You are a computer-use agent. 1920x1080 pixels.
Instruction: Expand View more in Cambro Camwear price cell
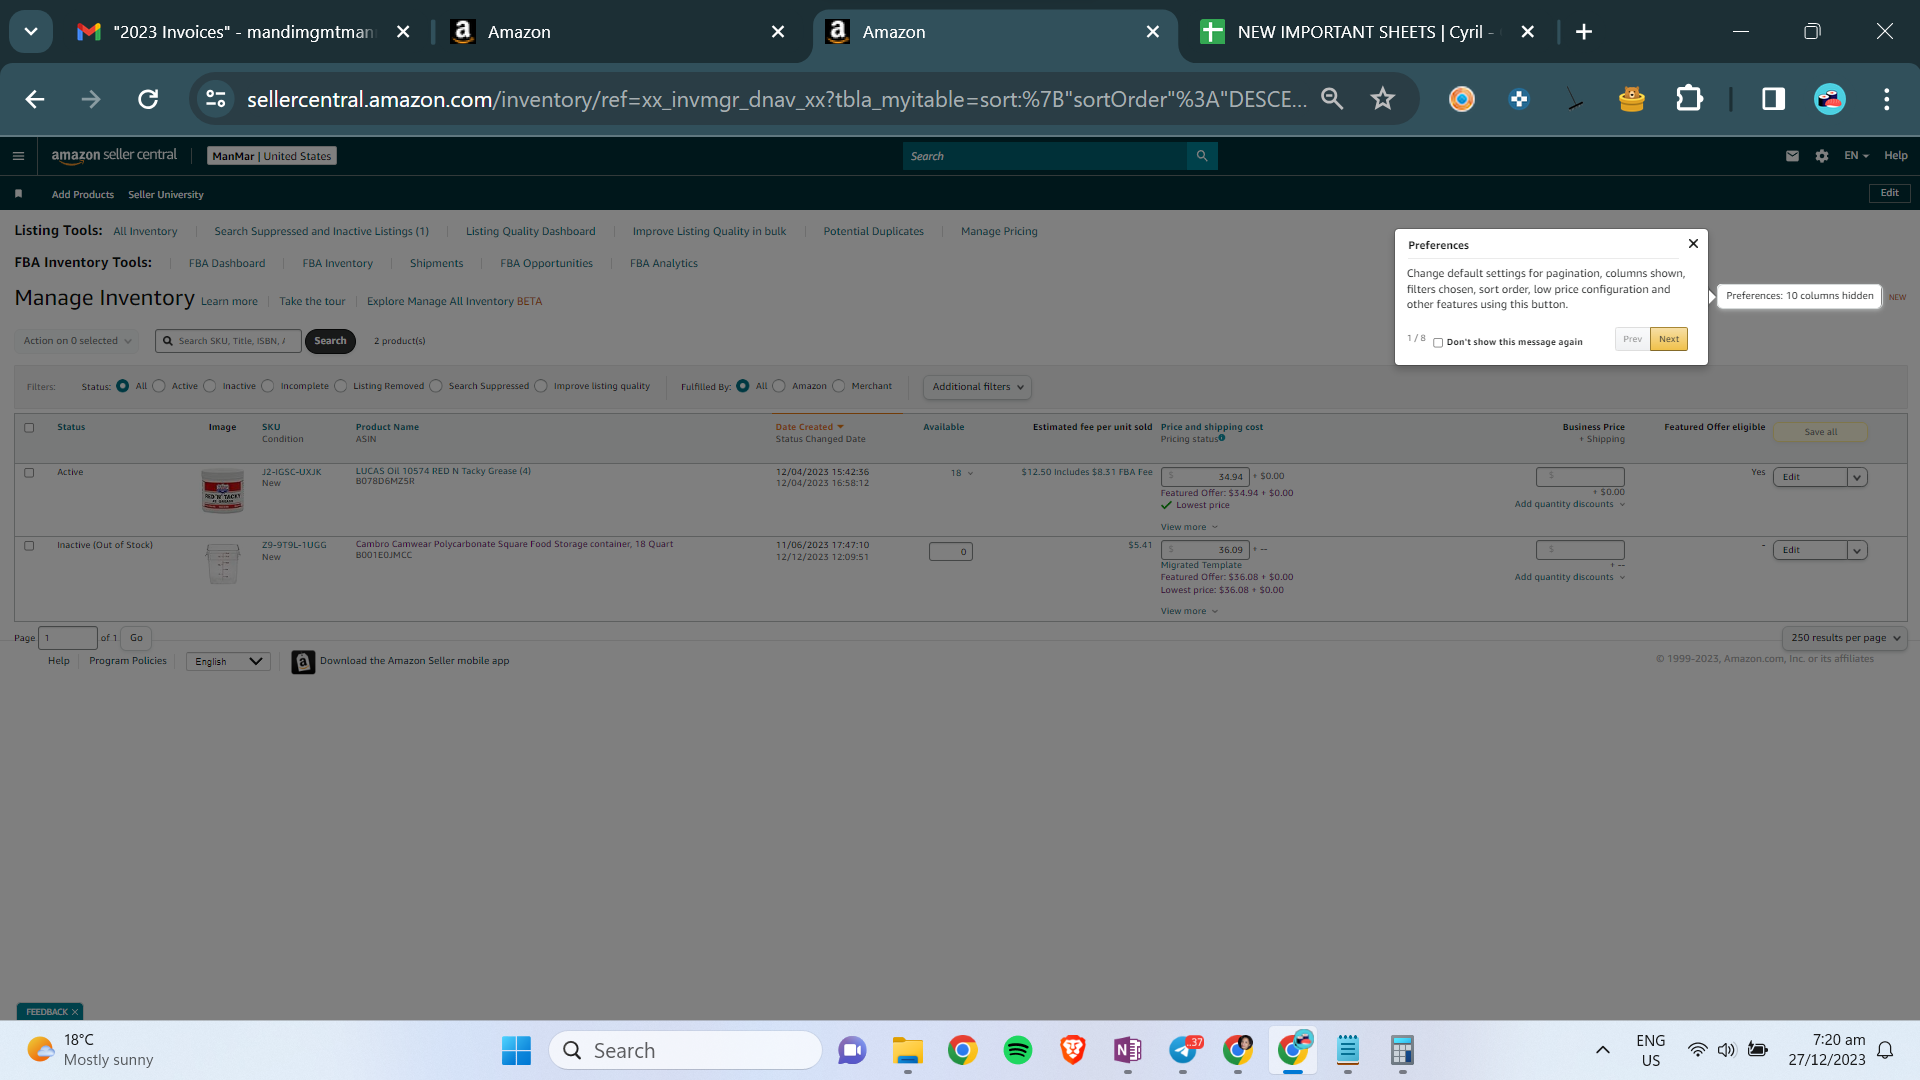click(x=1189, y=611)
